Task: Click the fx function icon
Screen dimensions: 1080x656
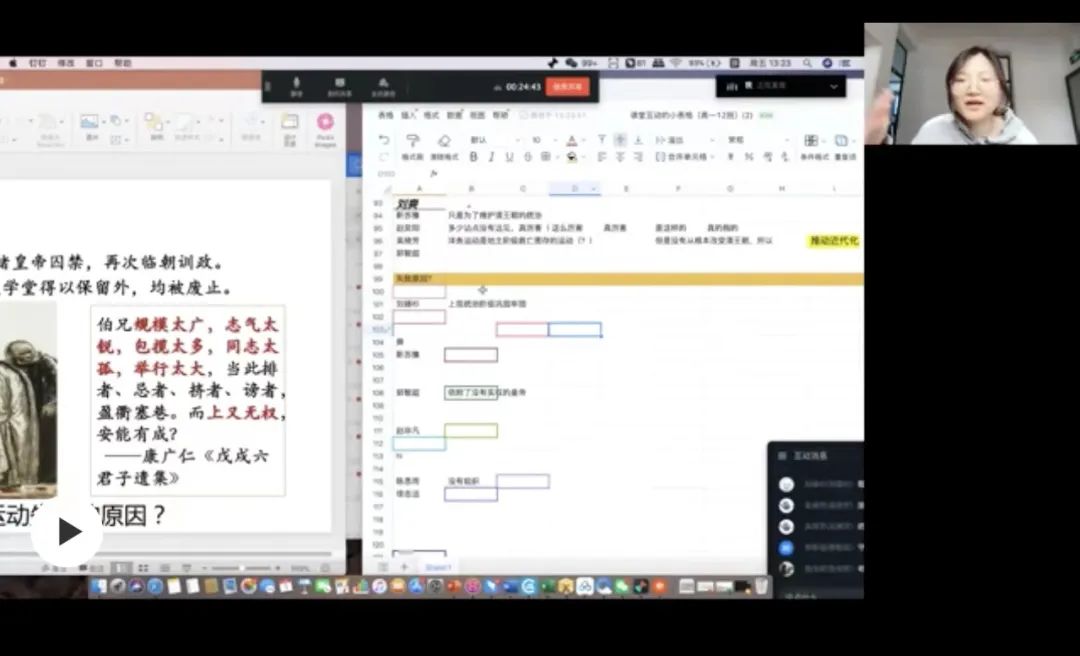Action: [433, 174]
